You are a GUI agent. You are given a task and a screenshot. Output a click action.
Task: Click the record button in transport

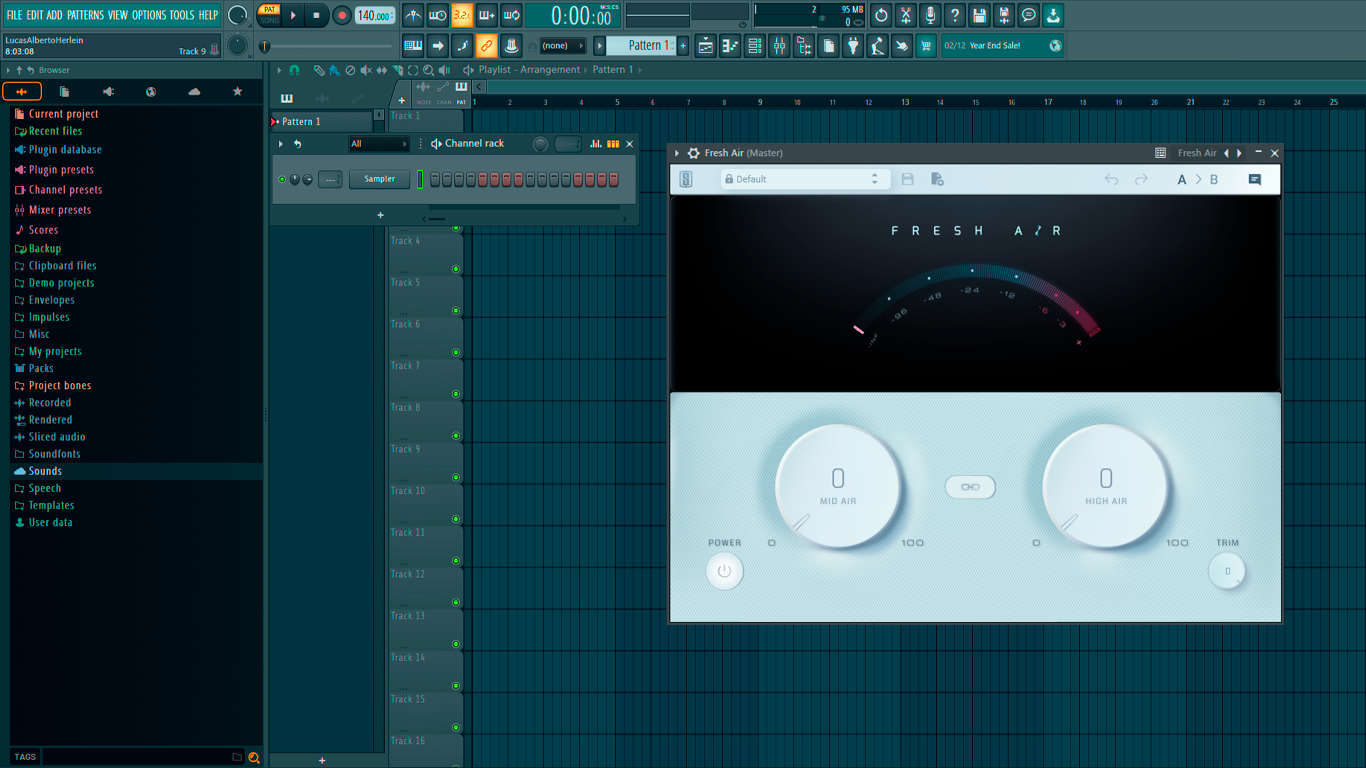pyautogui.click(x=341, y=15)
